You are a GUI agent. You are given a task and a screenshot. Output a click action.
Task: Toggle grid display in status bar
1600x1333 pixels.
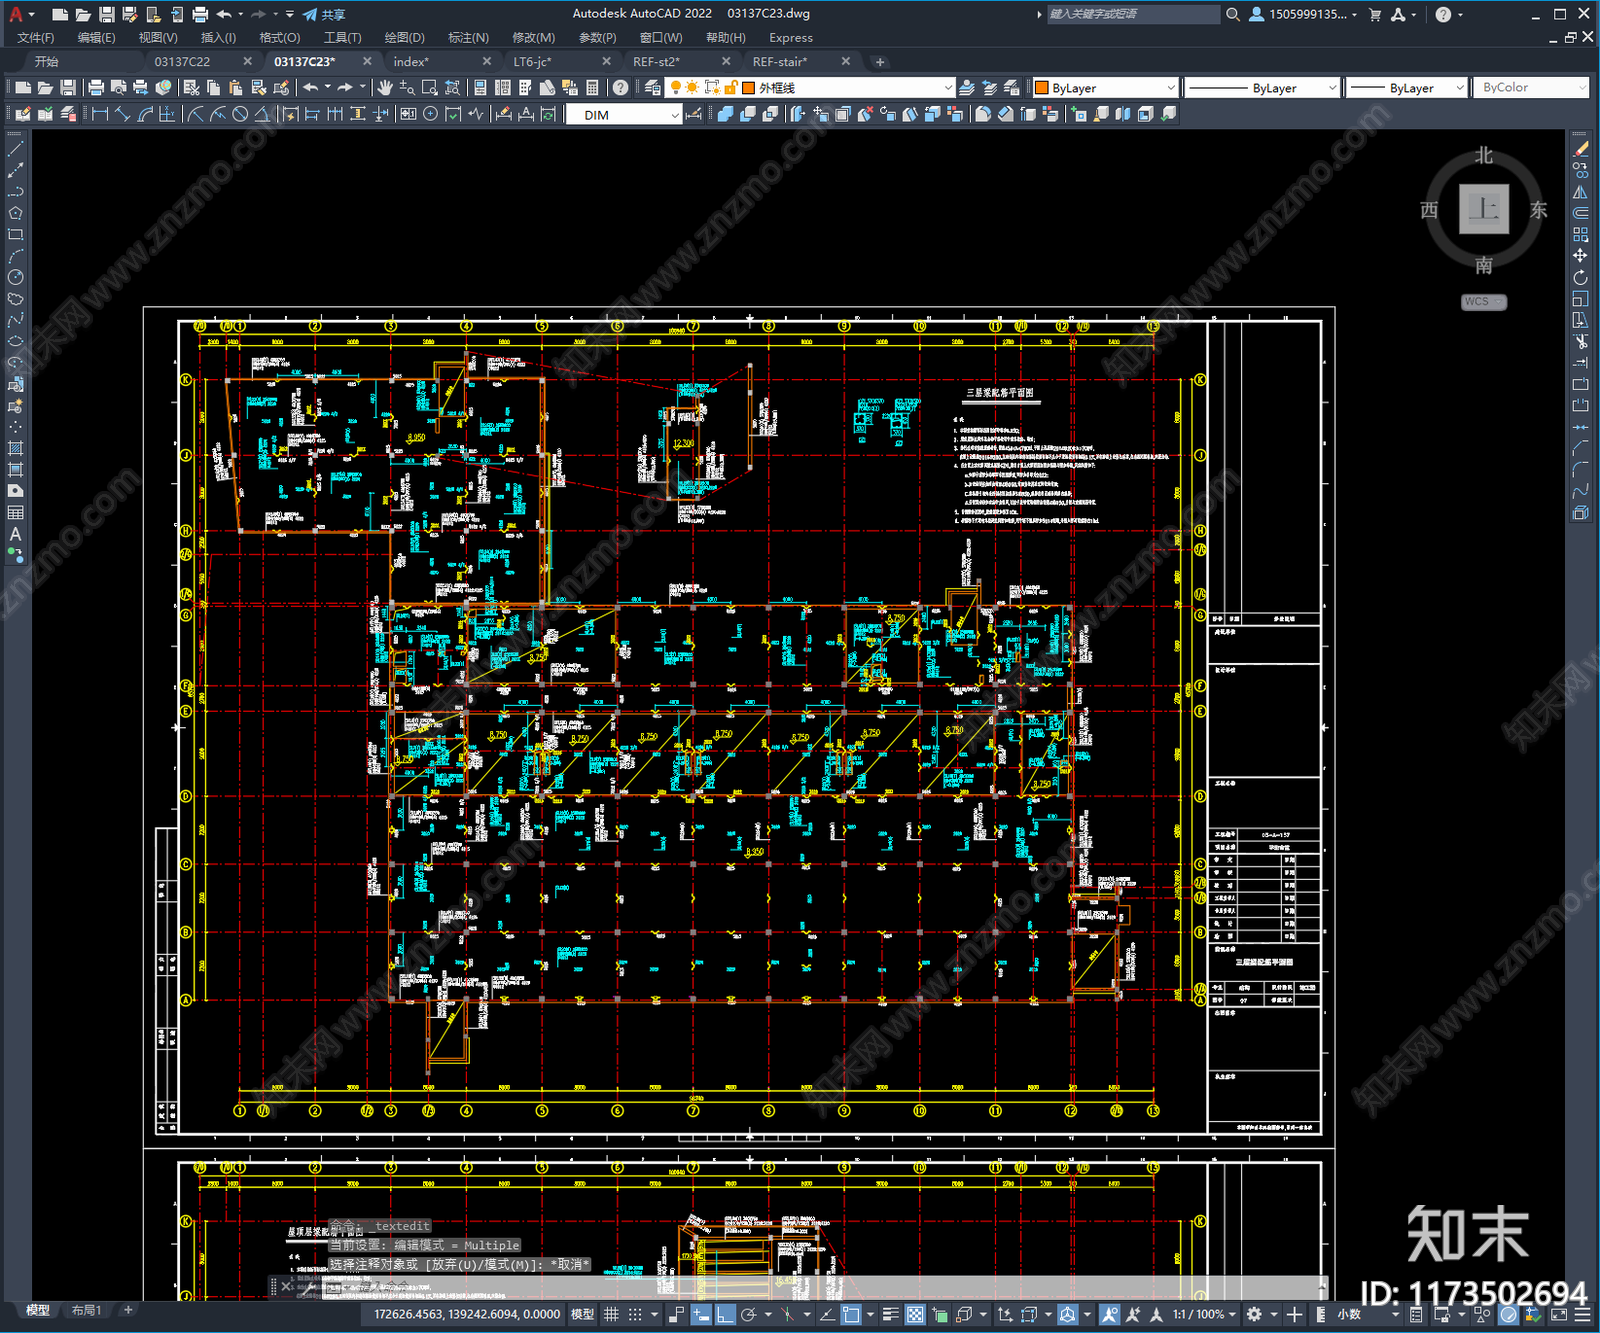[x=611, y=1314]
